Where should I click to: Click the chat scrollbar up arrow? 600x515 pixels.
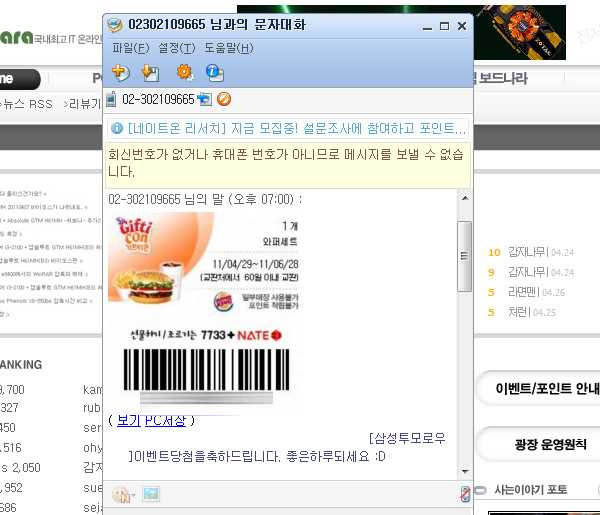tap(465, 198)
